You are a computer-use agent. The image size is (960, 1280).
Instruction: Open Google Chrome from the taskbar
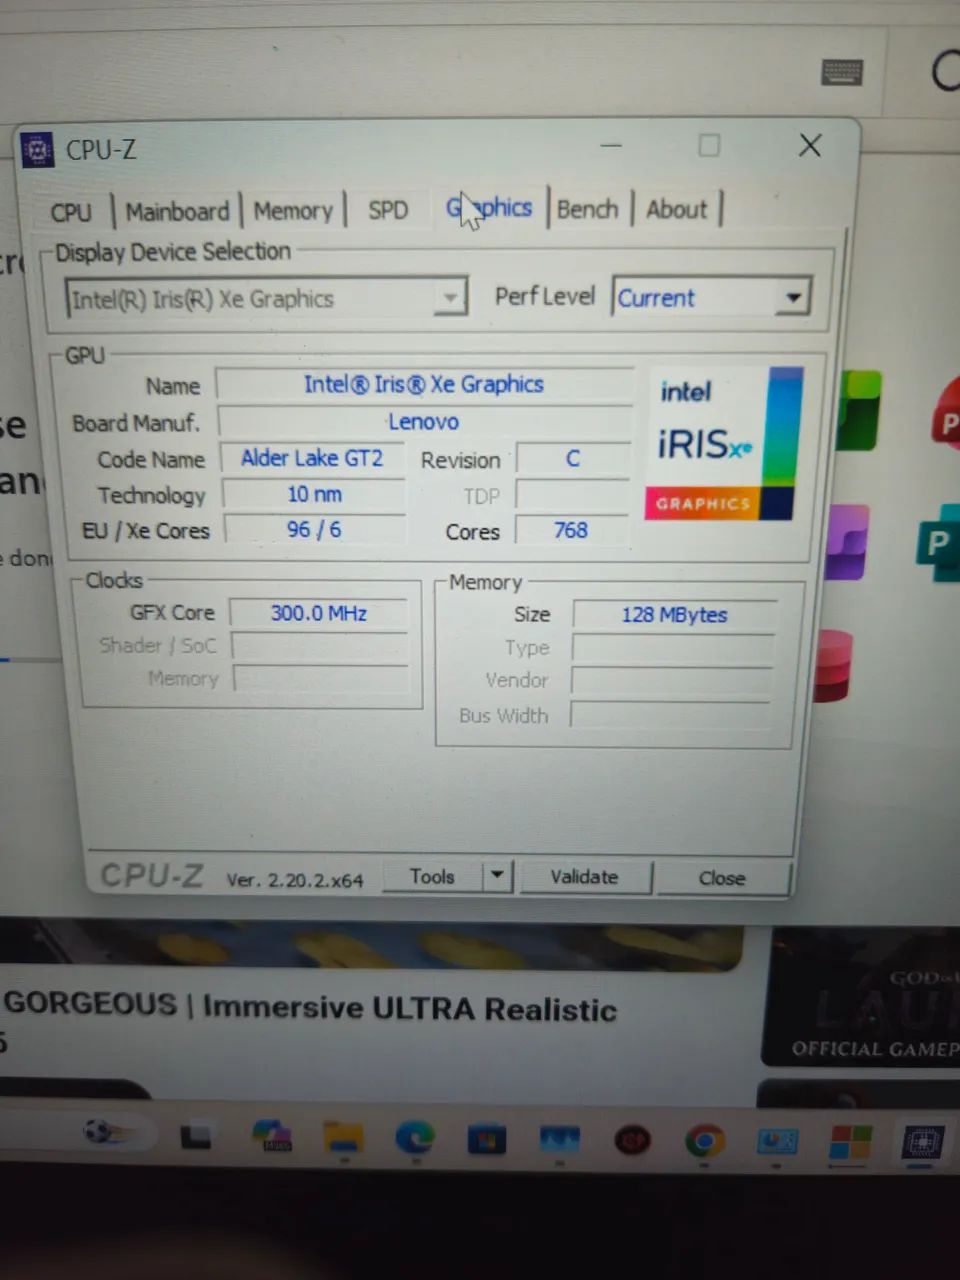click(x=705, y=1141)
